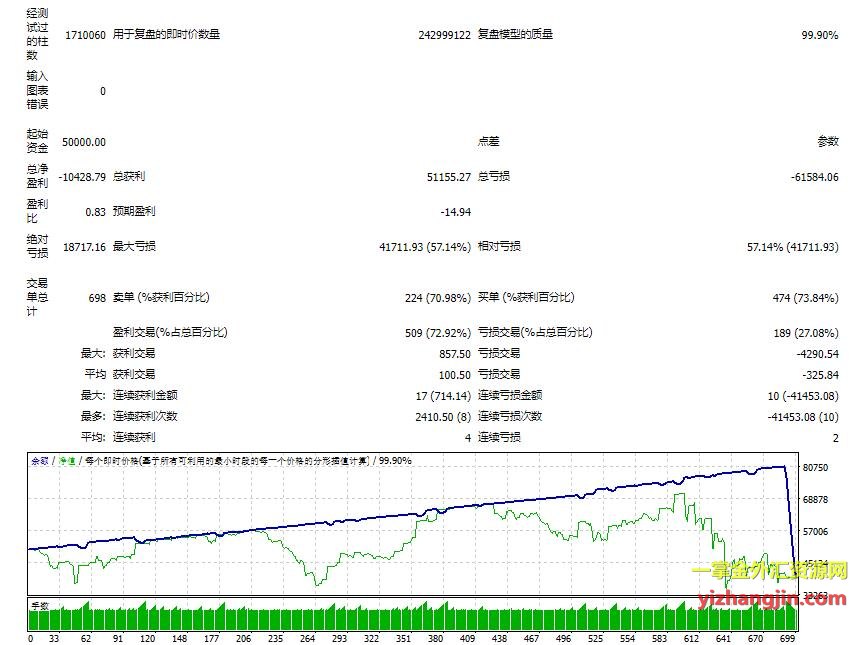
Task: Click the 手数 lots panel label
Action: (40, 606)
